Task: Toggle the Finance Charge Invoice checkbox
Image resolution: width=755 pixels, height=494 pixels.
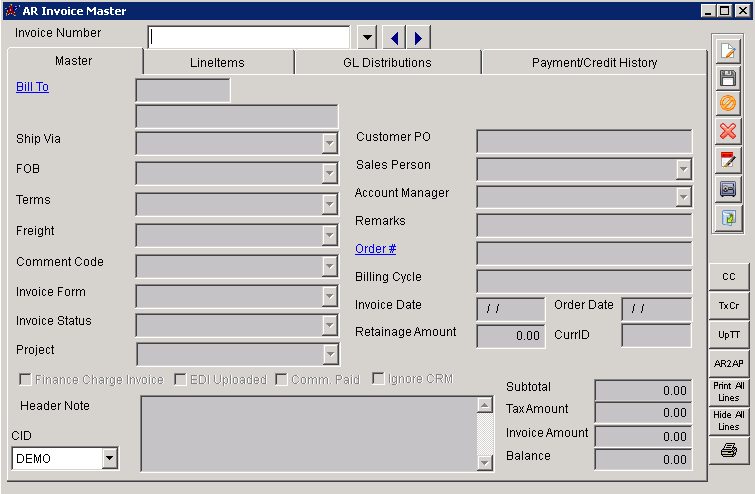Action: [x=25, y=380]
